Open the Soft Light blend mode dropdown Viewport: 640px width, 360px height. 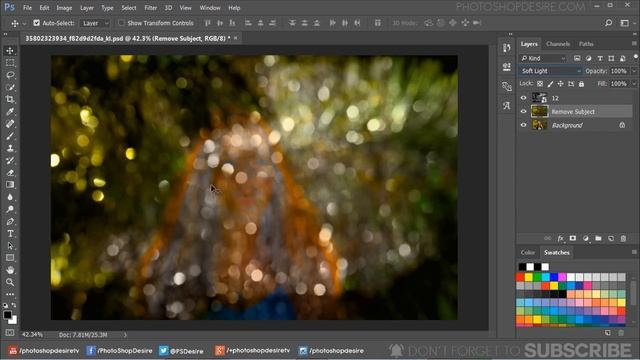[x=551, y=71]
